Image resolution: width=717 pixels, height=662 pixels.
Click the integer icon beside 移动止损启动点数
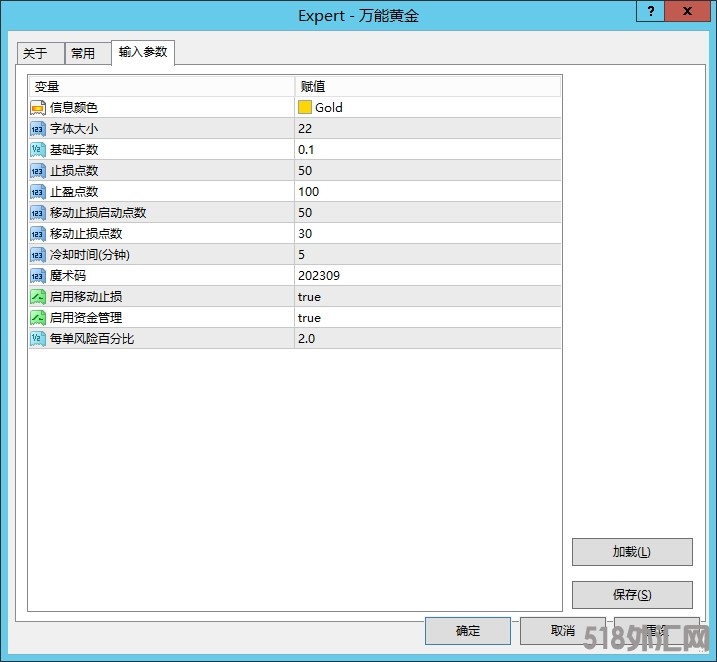[38, 213]
